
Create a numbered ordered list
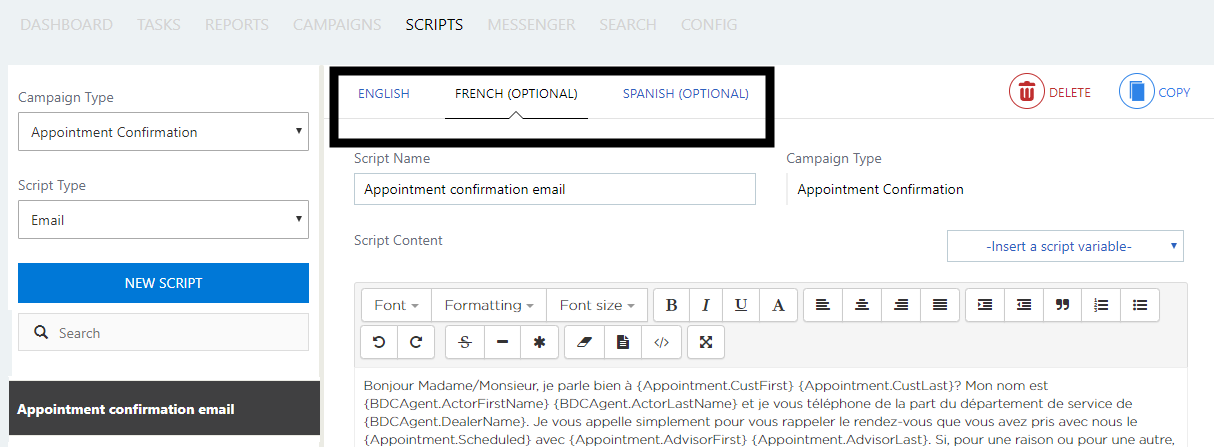coord(1101,305)
